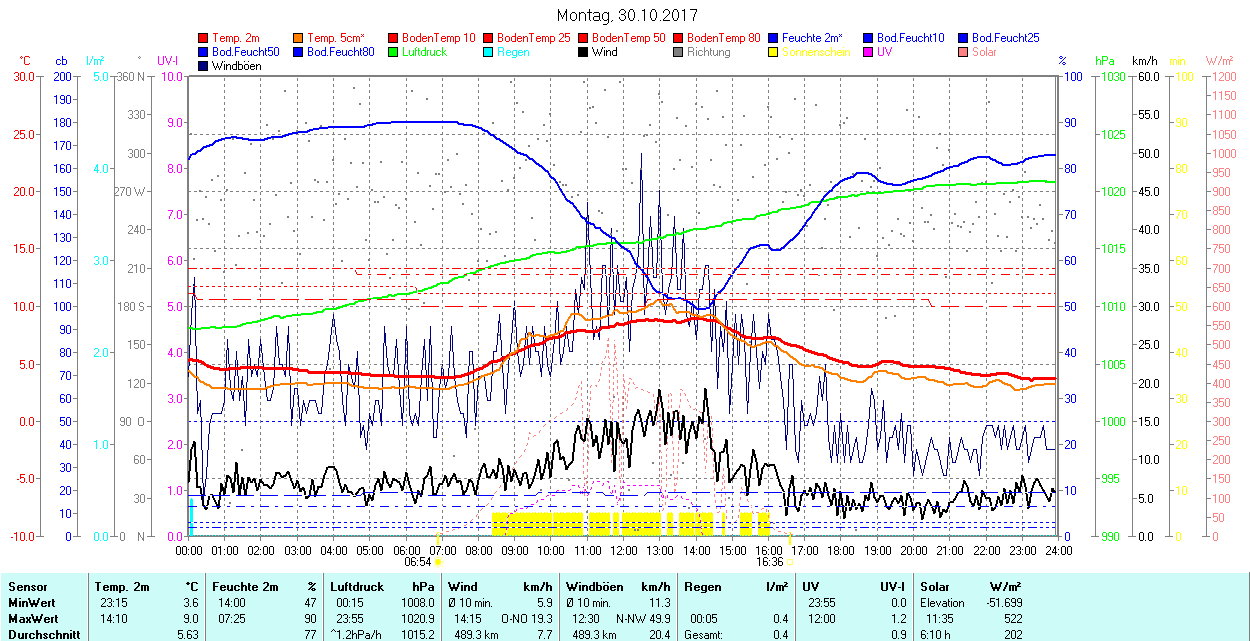Click the red Temp. 2m legend swatch
Screen dimensions: 1250x641
tap(204, 38)
